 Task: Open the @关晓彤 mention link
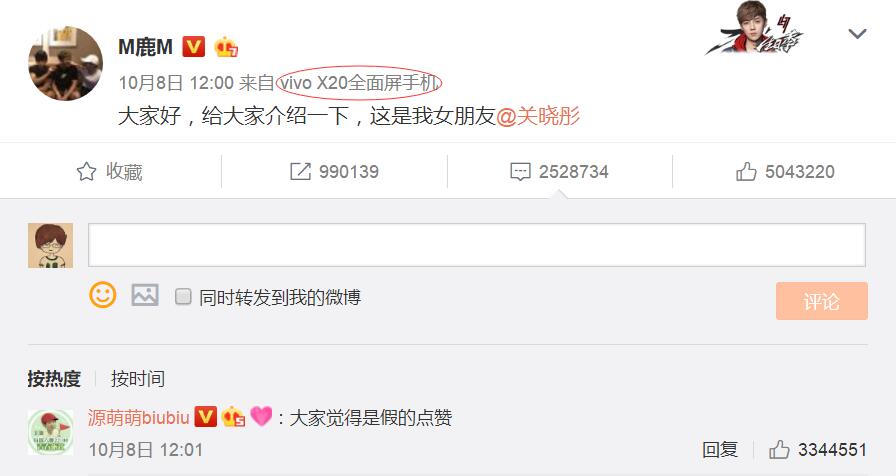pyautogui.click(x=538, y=116)
